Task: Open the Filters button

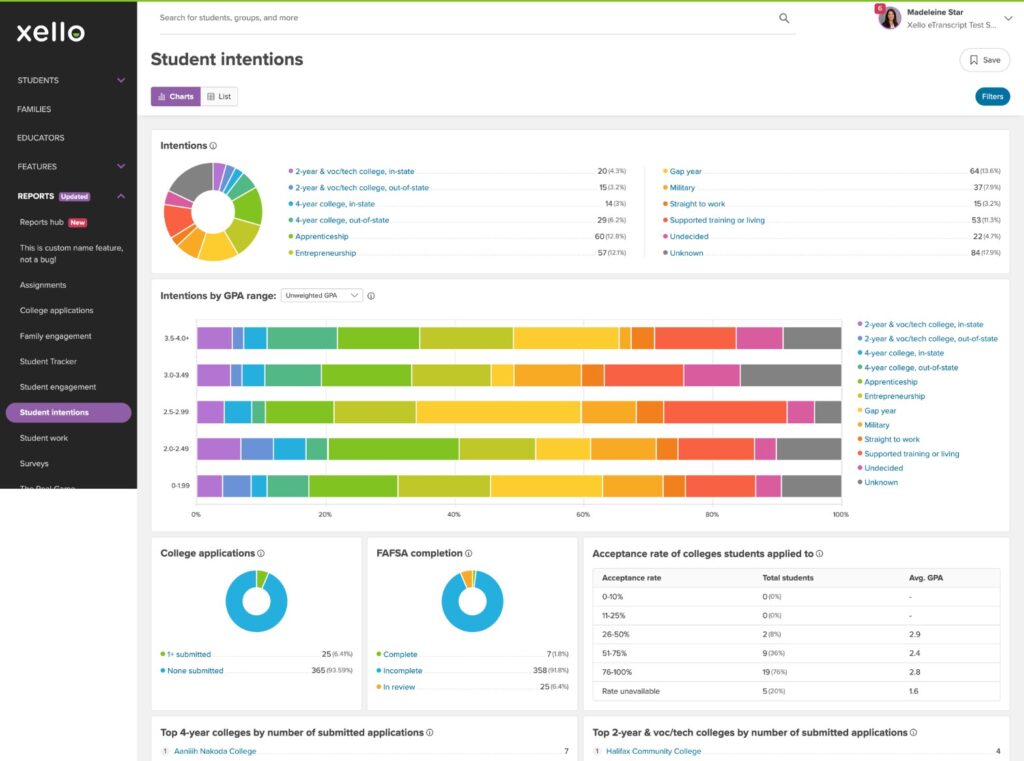Action: pyautogui.click(x=992, y=97)
